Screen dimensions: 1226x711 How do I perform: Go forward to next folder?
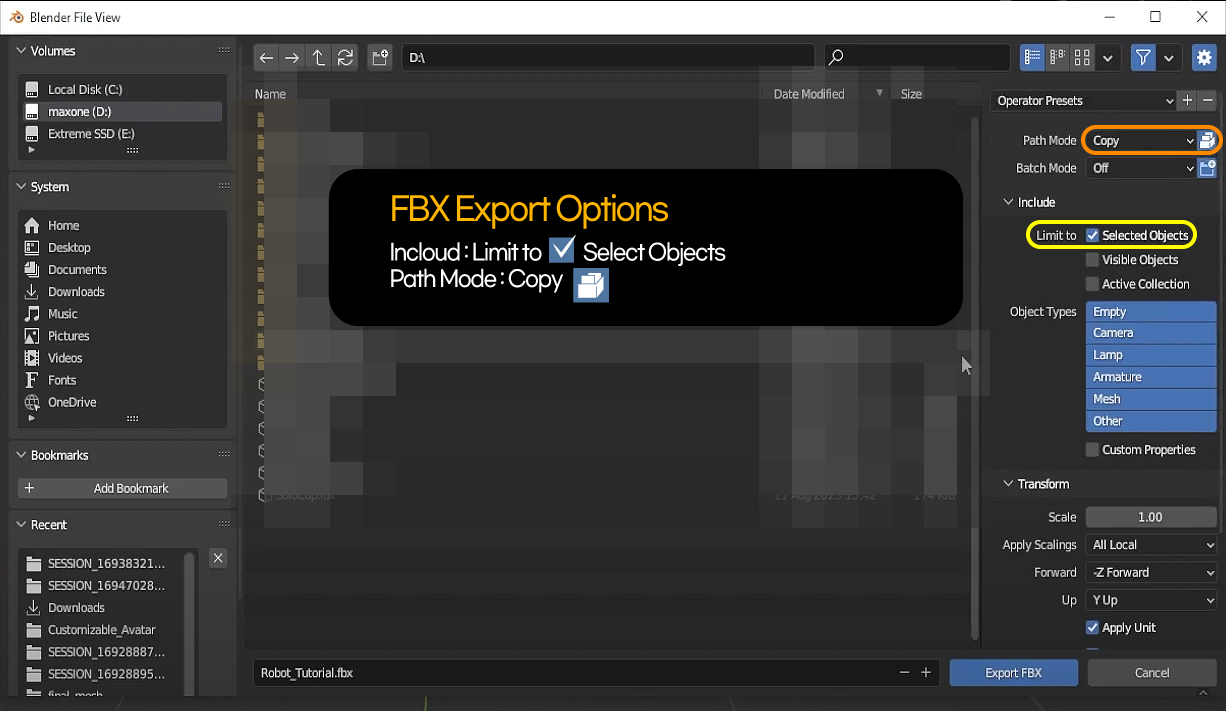[292, 58]
